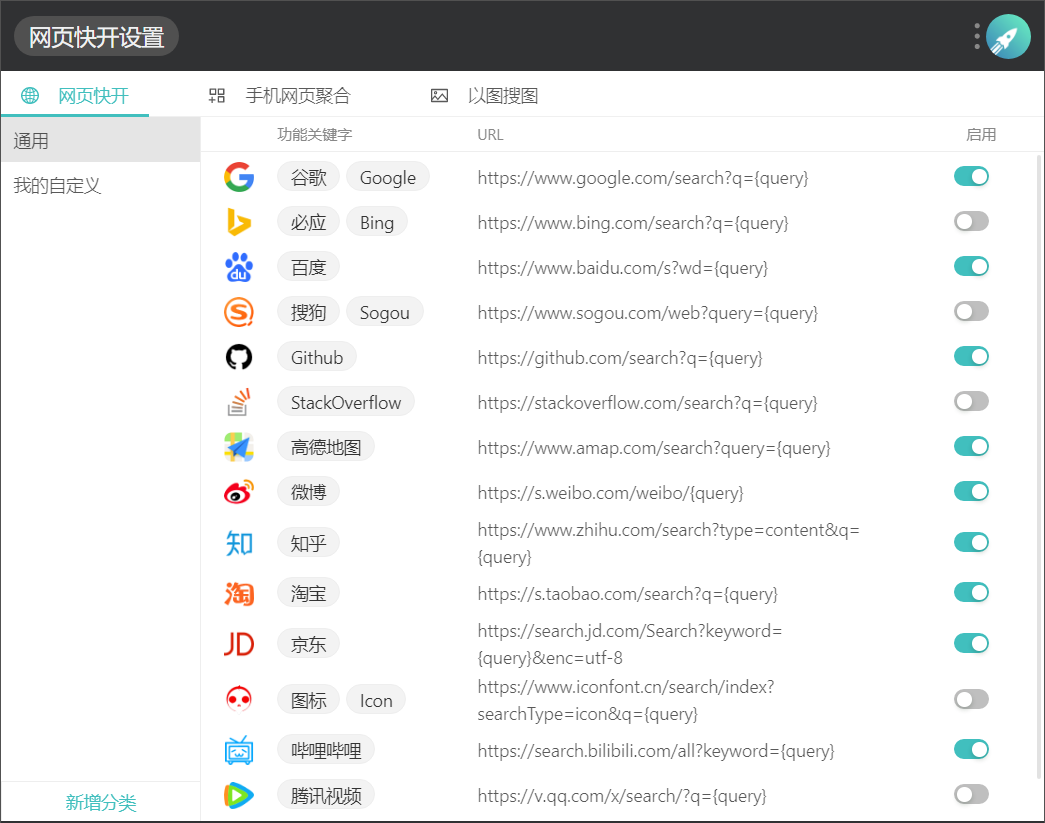Select the 通用 category in sidebar

(x=100, y=140)
